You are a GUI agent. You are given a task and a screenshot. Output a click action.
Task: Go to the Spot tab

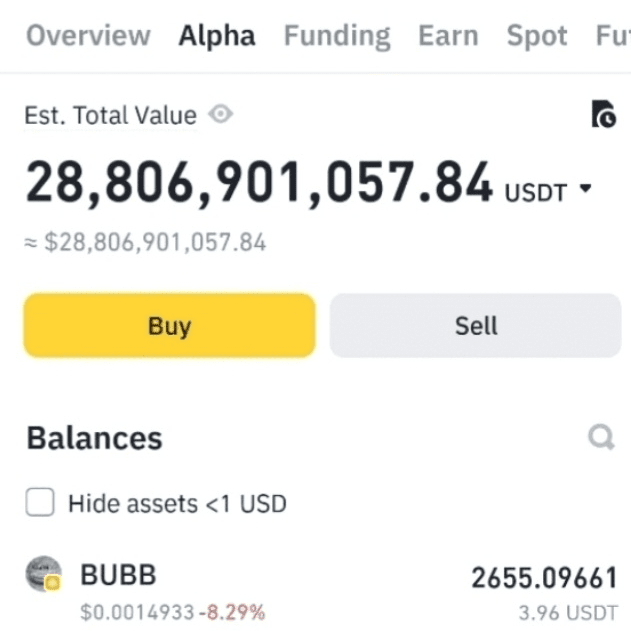pos(537,37)
